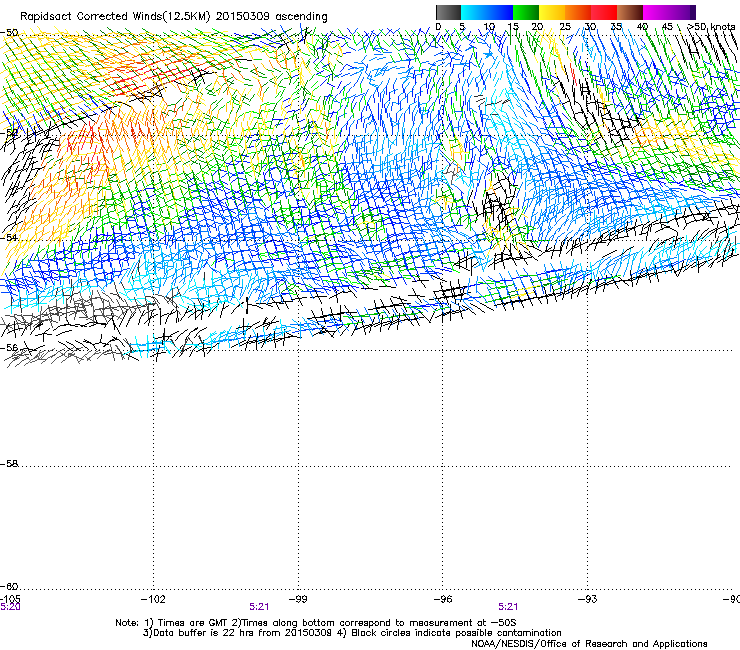
Task: Click the purple 5:21 label near -96
Action: click(508, 607)
